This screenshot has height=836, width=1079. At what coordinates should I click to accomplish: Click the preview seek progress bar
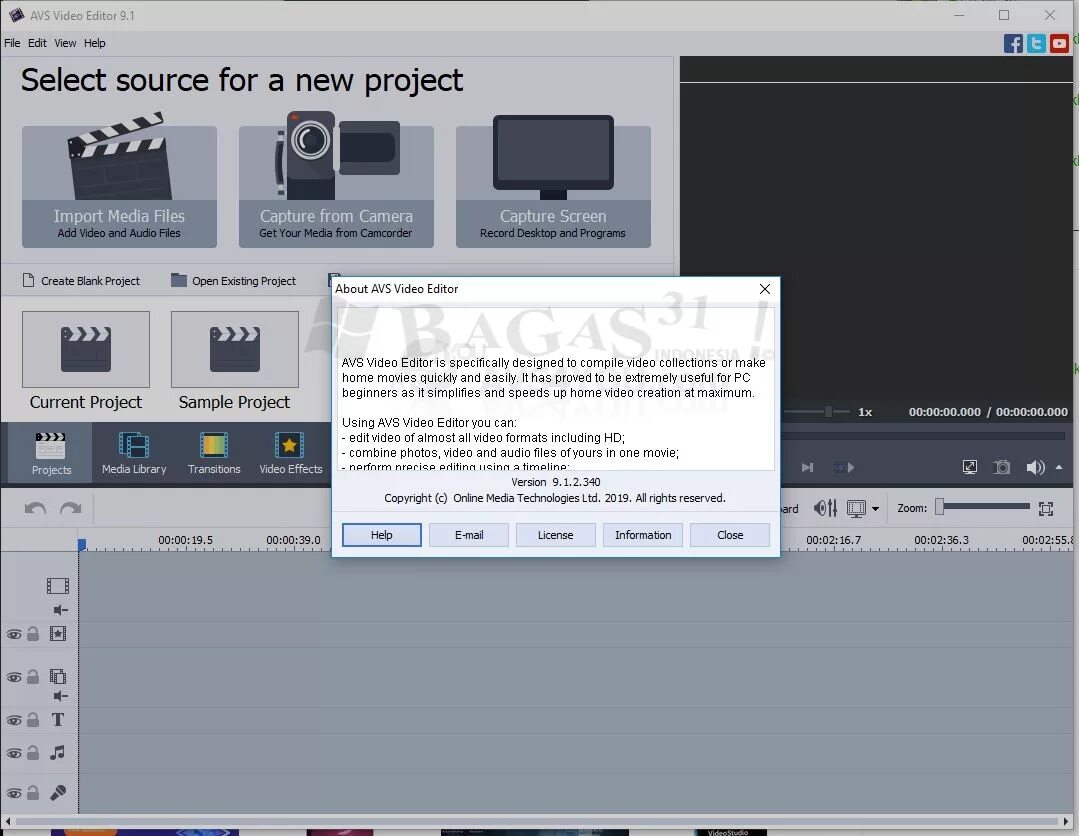click(923, 436)
